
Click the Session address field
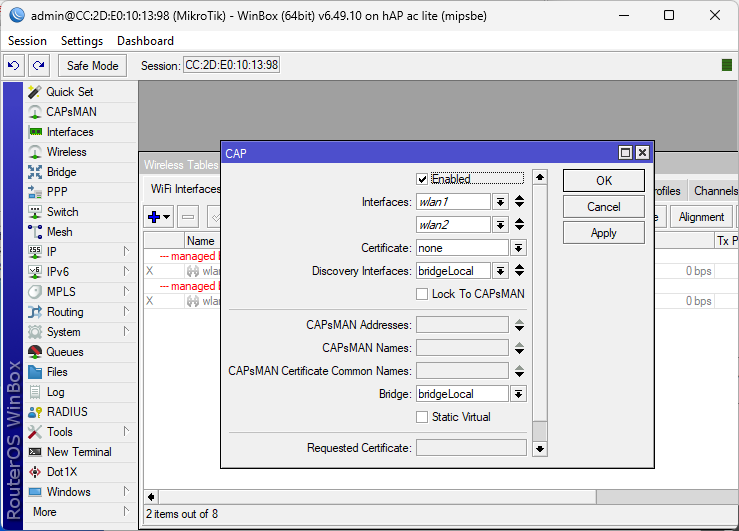[x=231, y=65]
